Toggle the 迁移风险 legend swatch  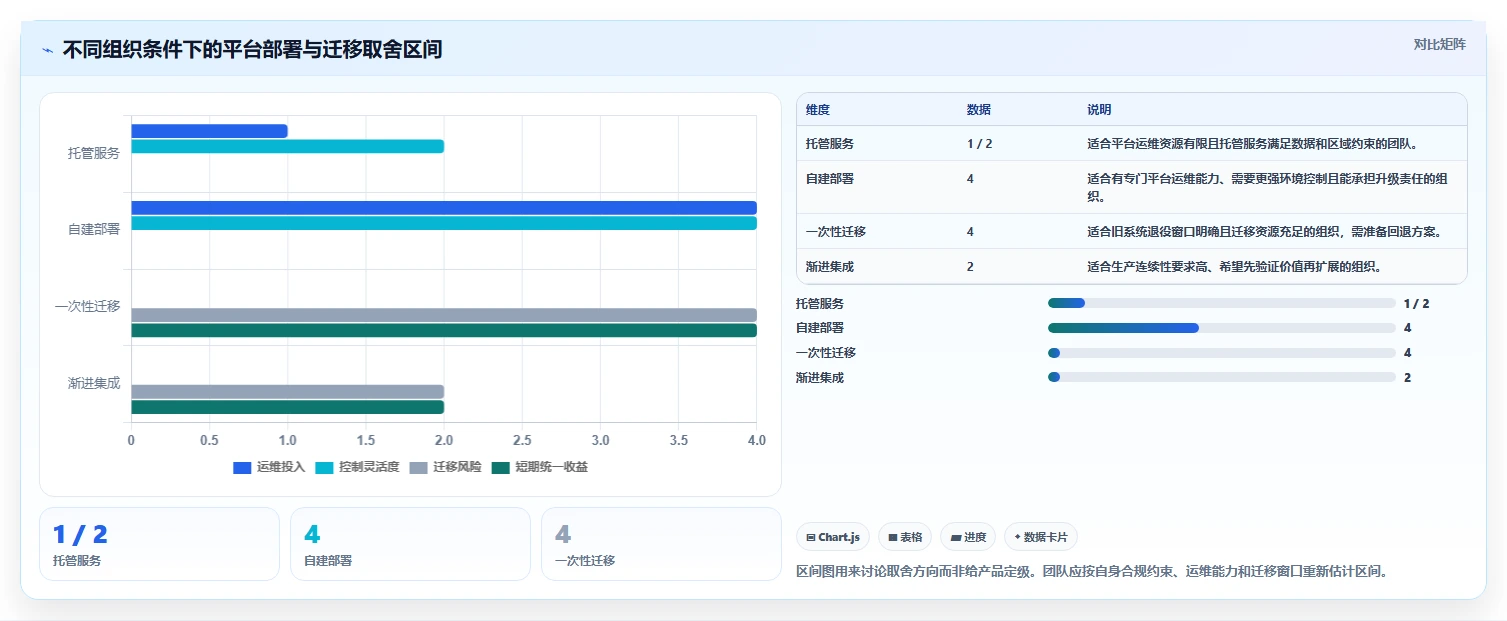click(418, 467)
